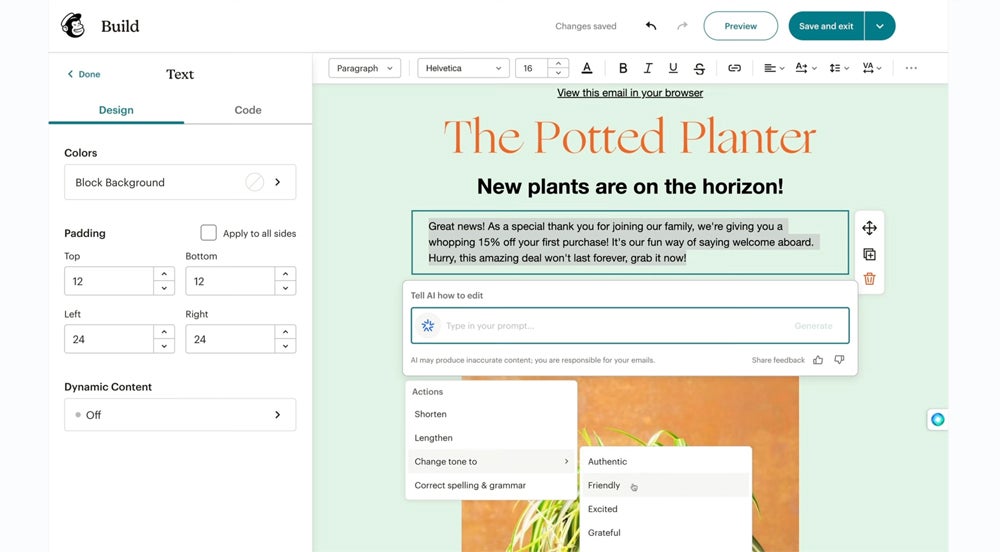Duplicate the block using copy icon
Screen dimensions: 1000x552
coord(869,254)
